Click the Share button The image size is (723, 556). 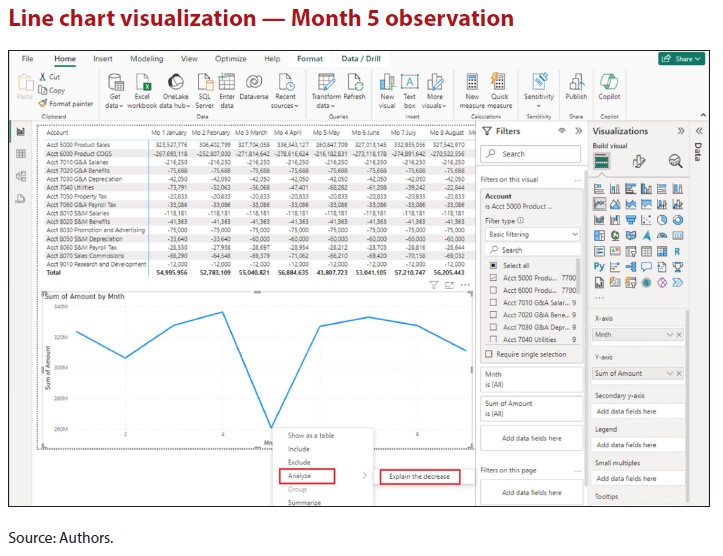click(680, 59)
